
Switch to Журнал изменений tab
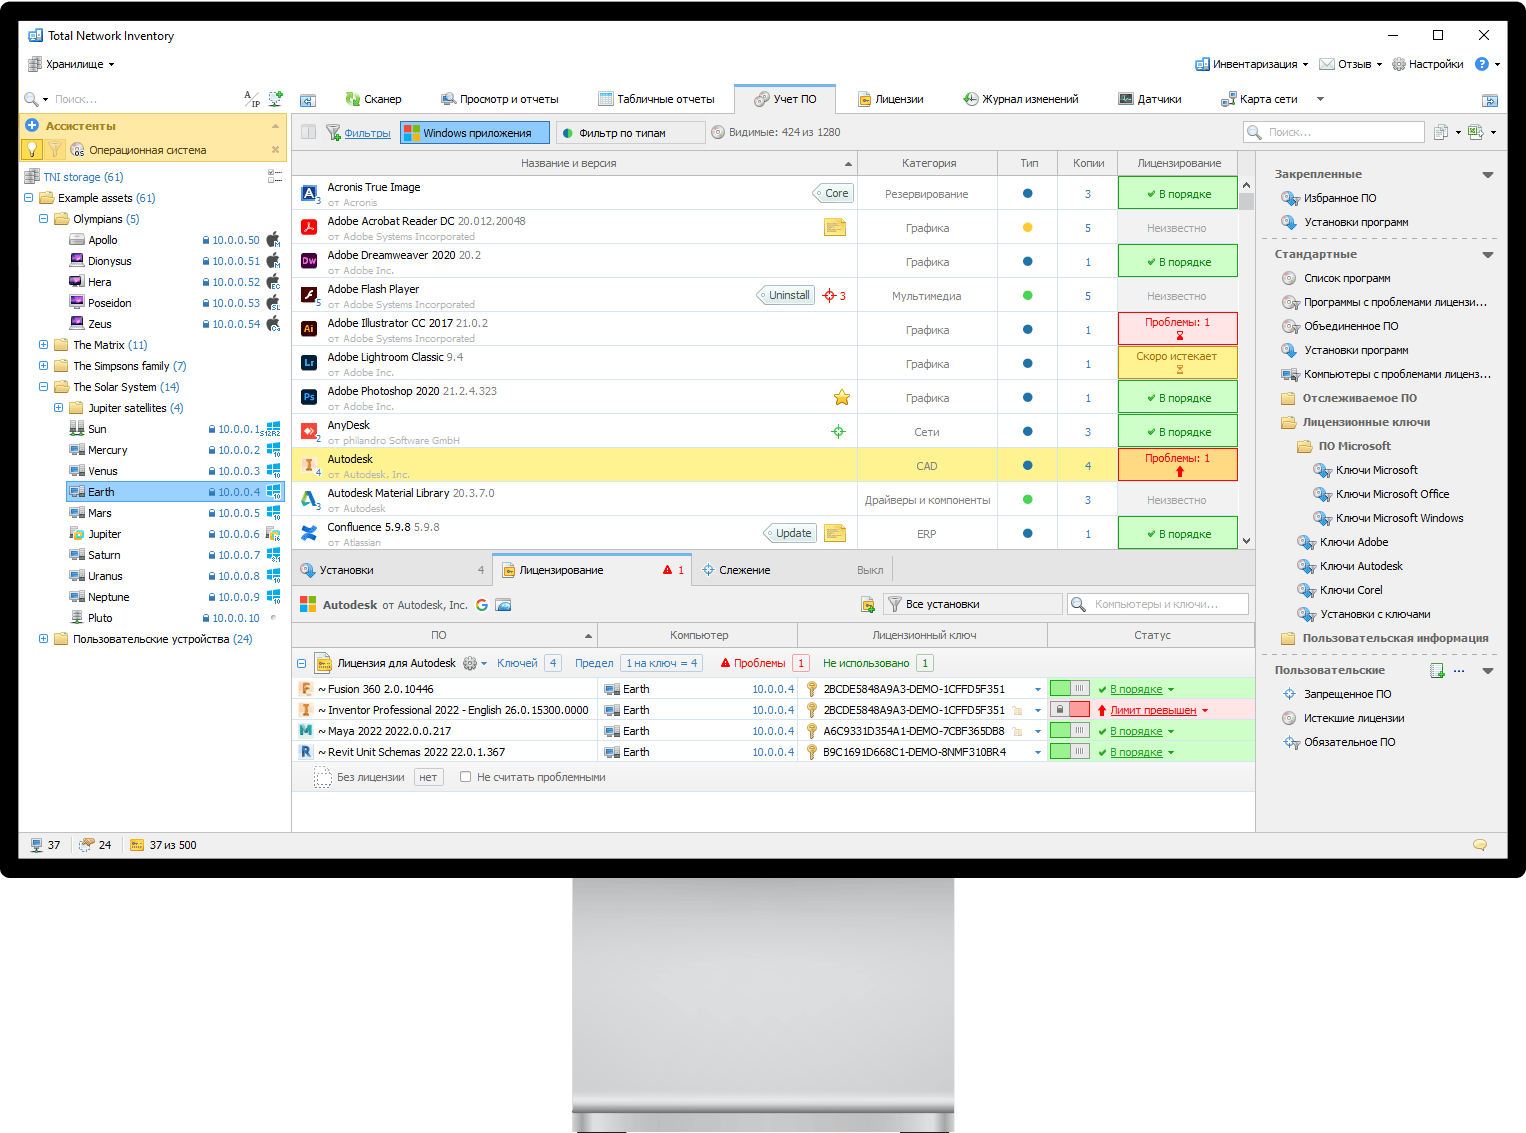click(x=1021, y=99)
